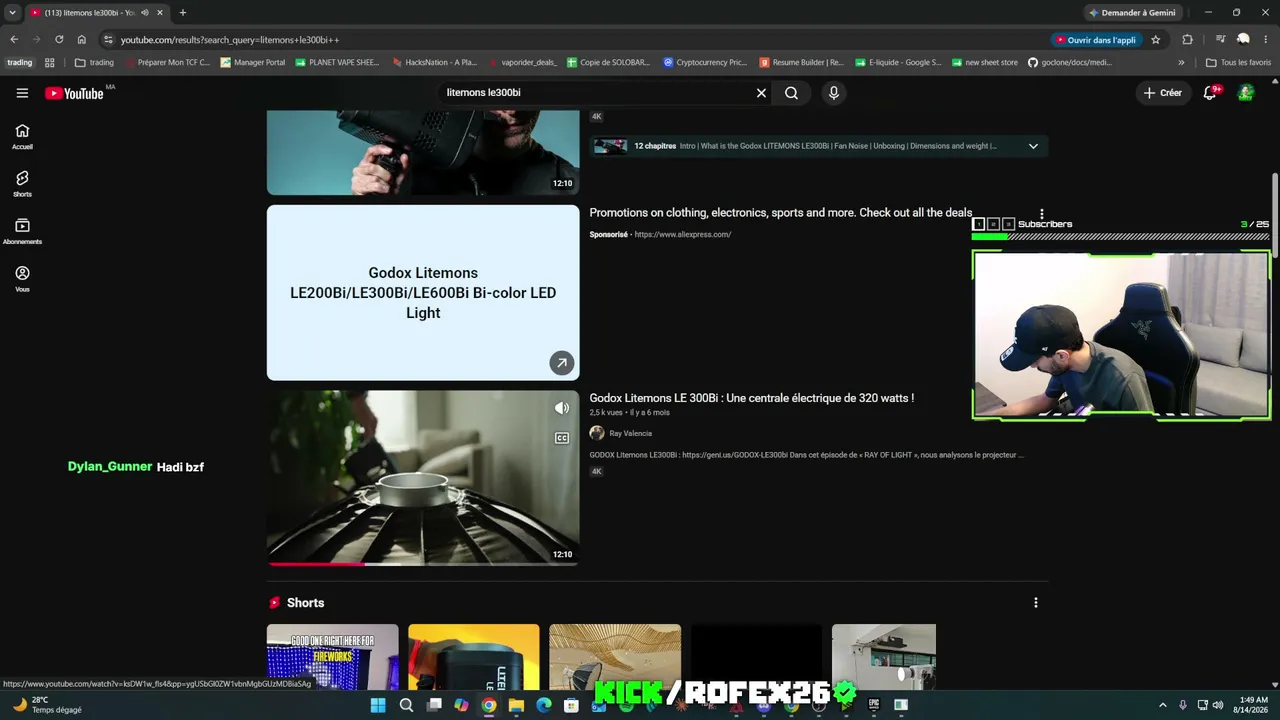Screen dimensions: 1280x720
Task: Start voice search with the microphone
Action: [x=833, y=93]
